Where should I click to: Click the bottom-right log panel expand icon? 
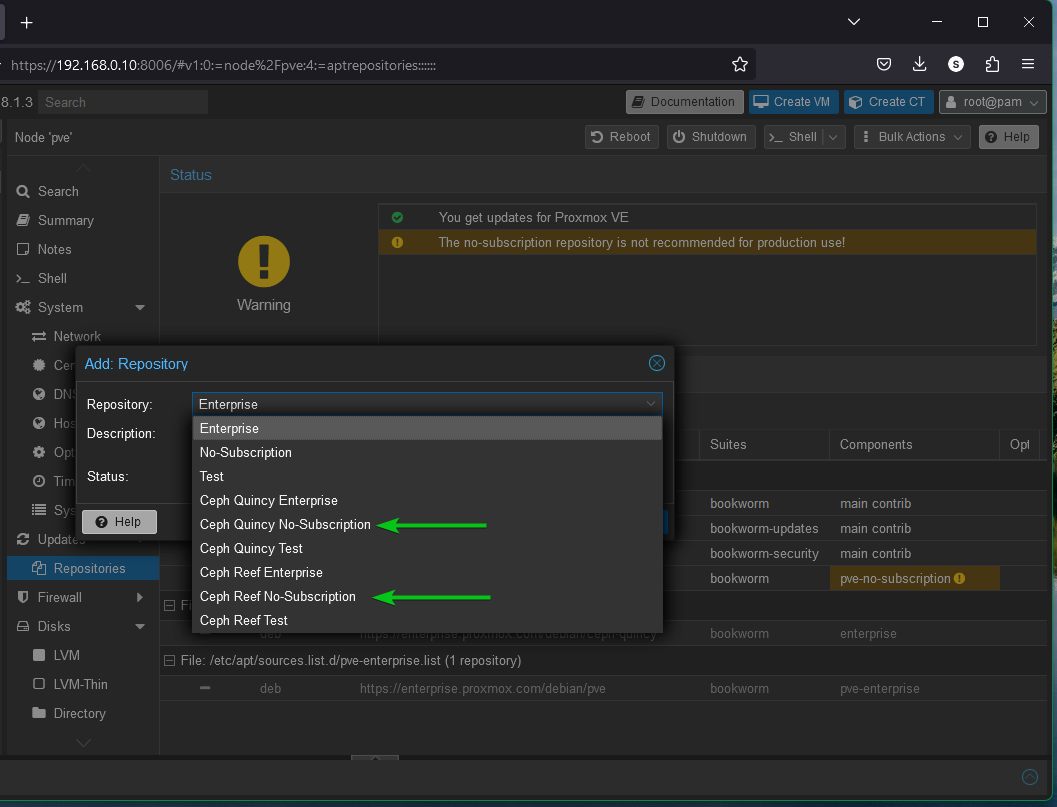point(1029,777)
